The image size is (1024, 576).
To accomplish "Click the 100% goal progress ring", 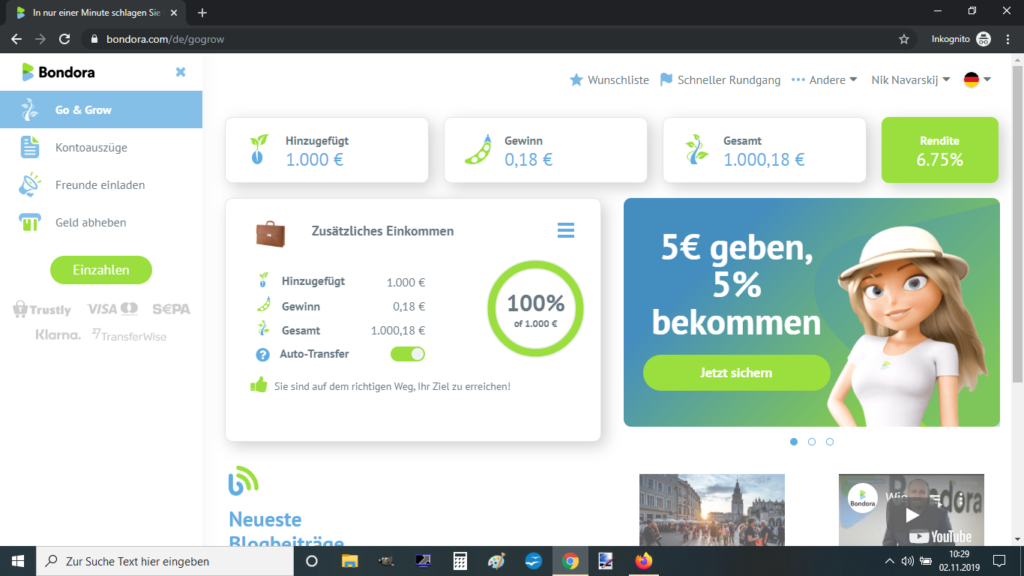I will click(x=536, y=309).
